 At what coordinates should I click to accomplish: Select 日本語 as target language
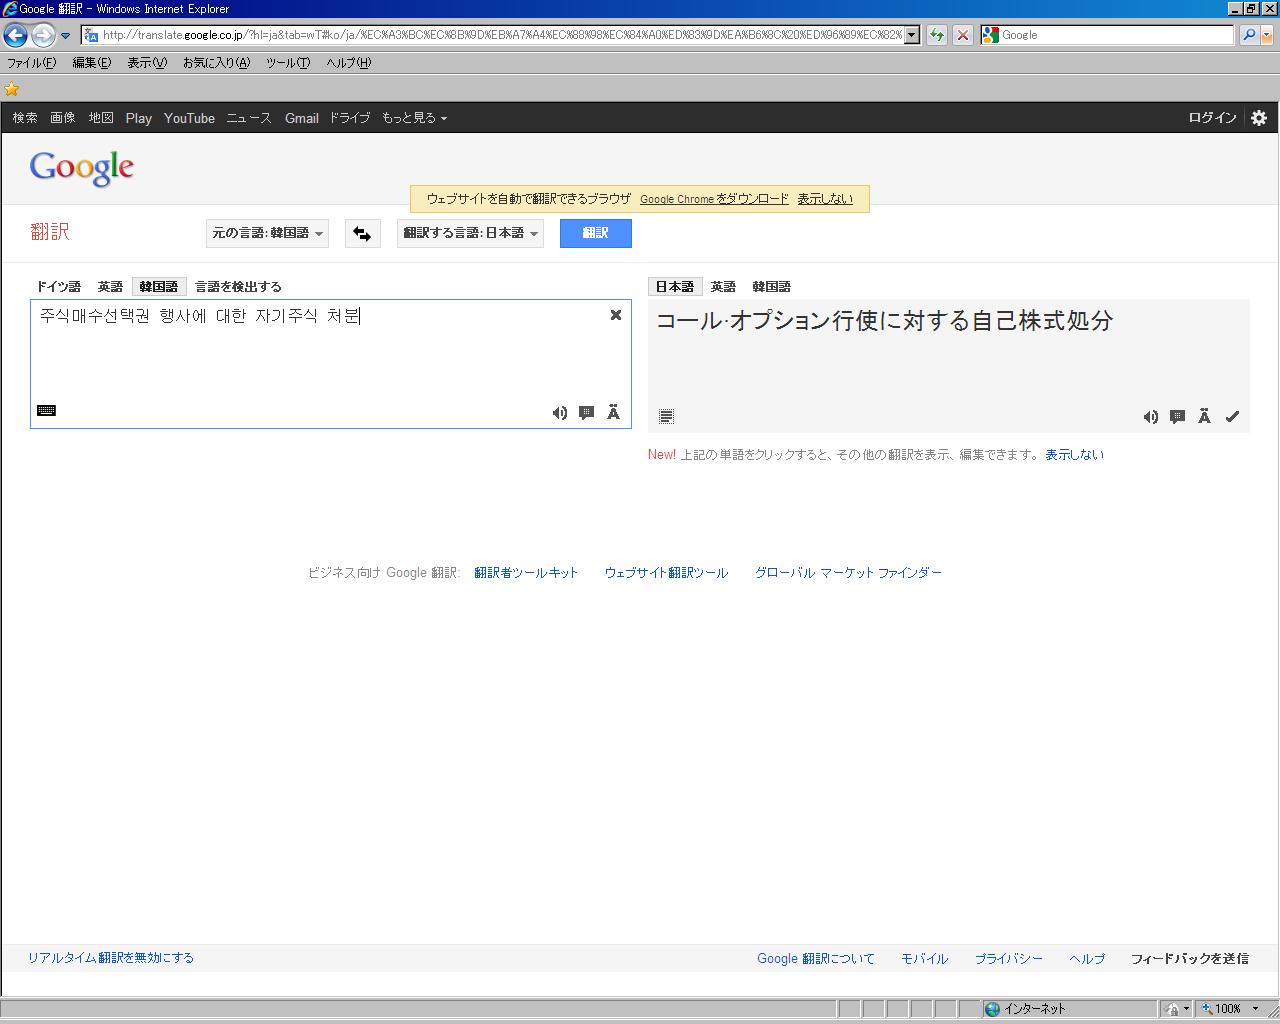pos(675,287)
